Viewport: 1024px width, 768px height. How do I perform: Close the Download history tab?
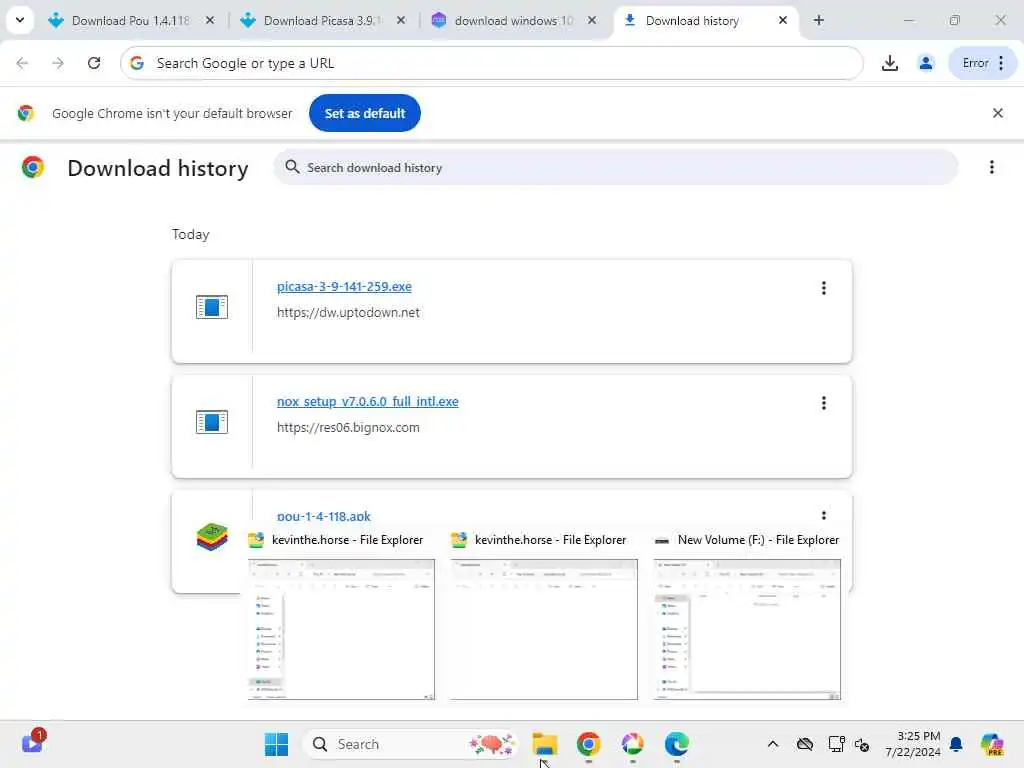pos(782,21)
